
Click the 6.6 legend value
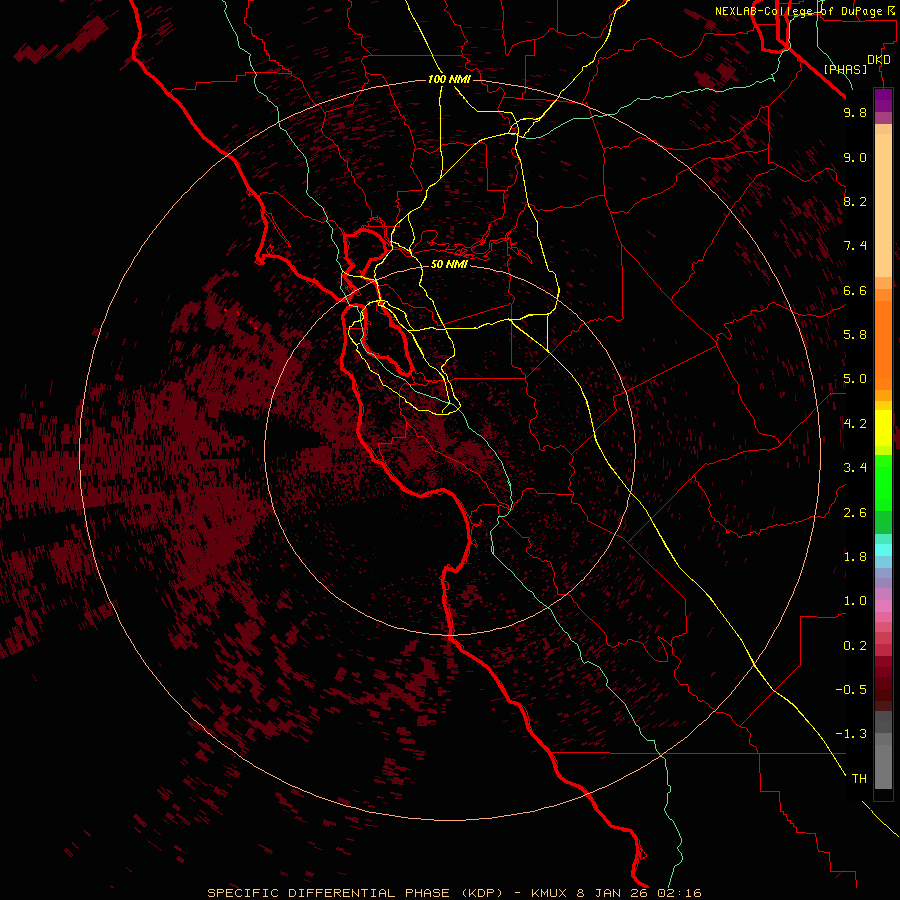click(x=855, y=290)
